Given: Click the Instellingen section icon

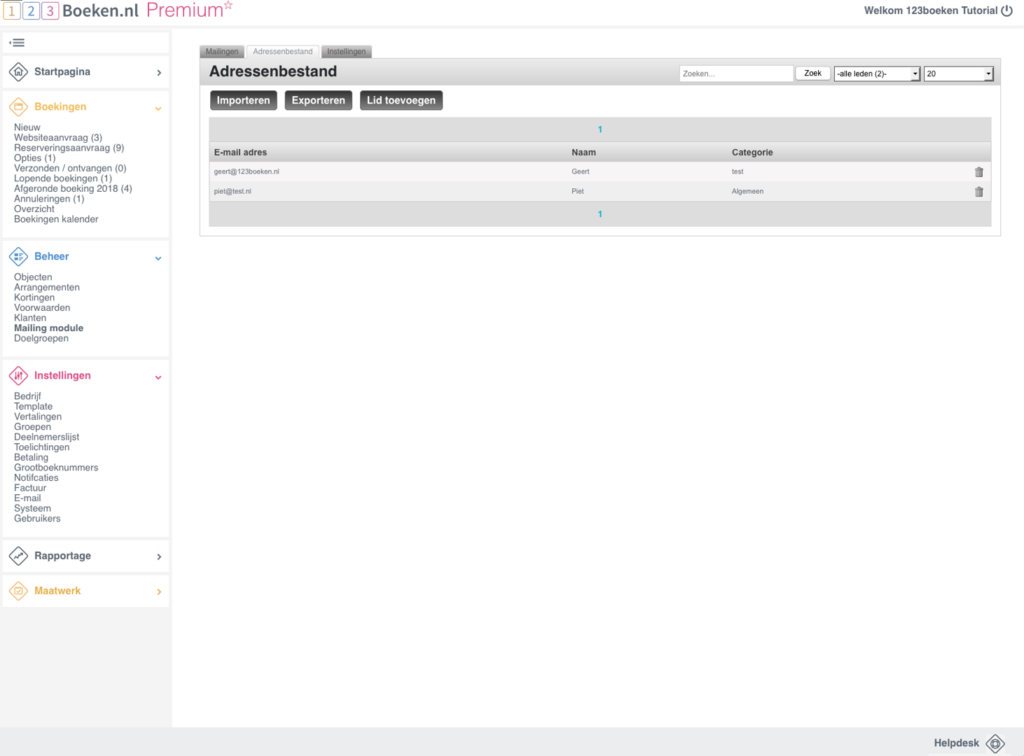Looking at the screenshot, I should [18, 375].
